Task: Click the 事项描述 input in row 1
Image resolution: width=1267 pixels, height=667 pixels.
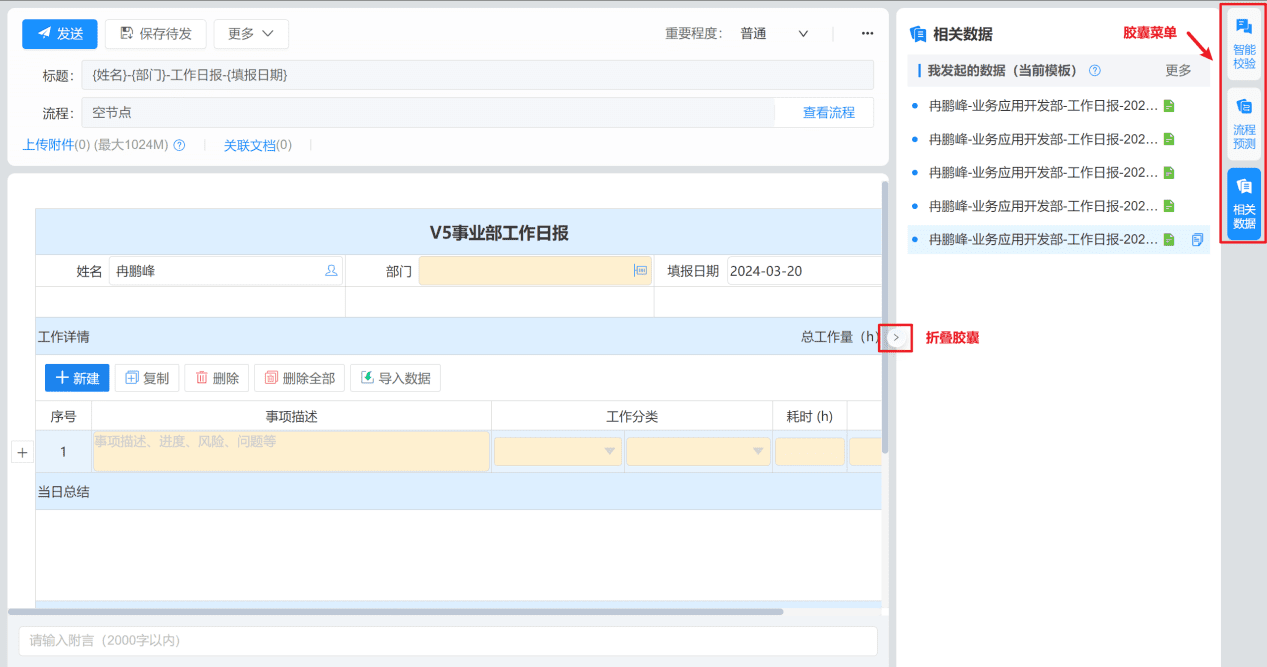Action: (291, 451)
